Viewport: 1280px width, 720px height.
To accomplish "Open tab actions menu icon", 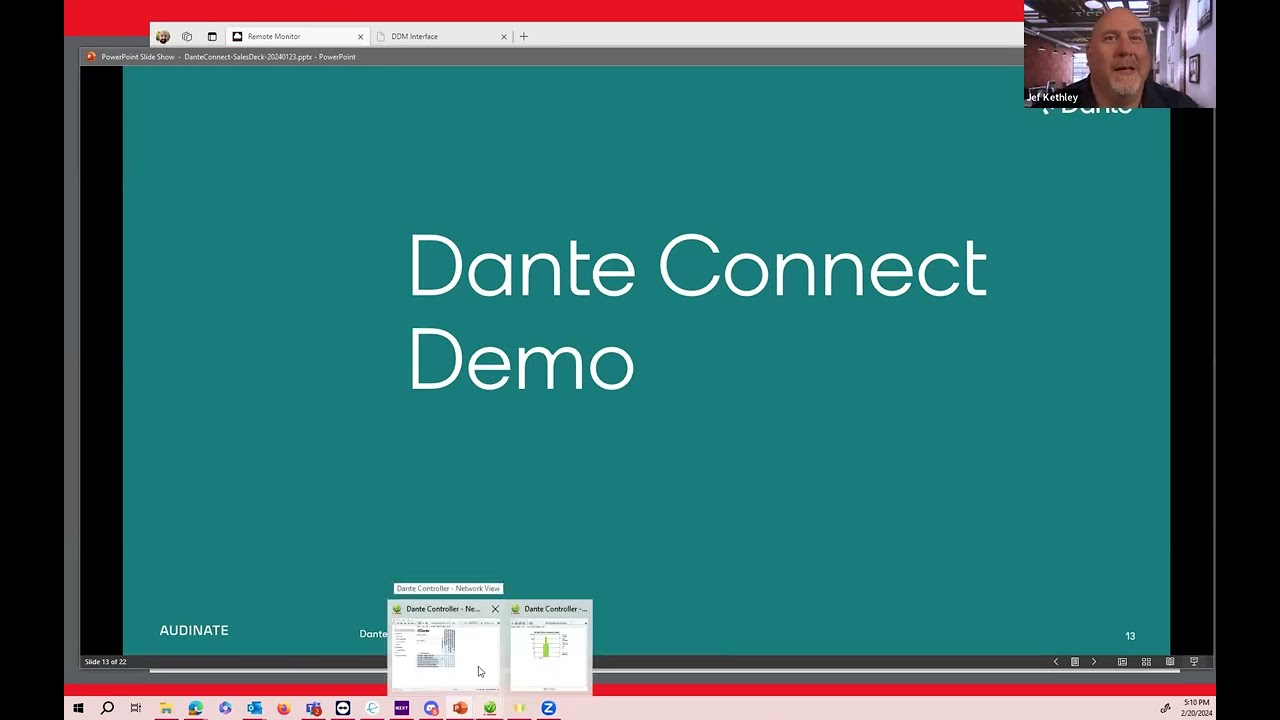I will [x=212, y=37].
